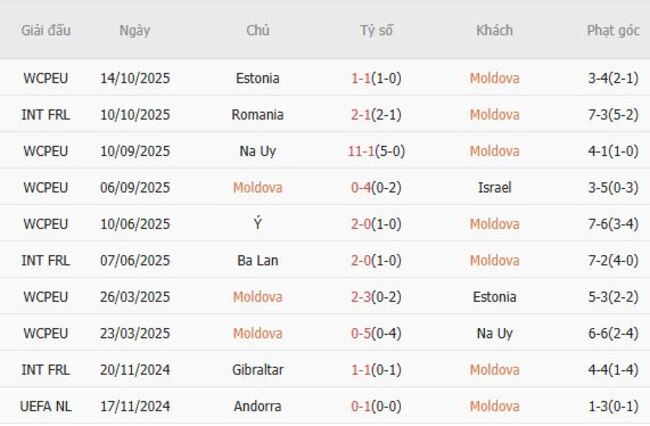Screen dimensions: 650x426
Task: Select the UEFA NL league label
Action: (x=46, y=407)
